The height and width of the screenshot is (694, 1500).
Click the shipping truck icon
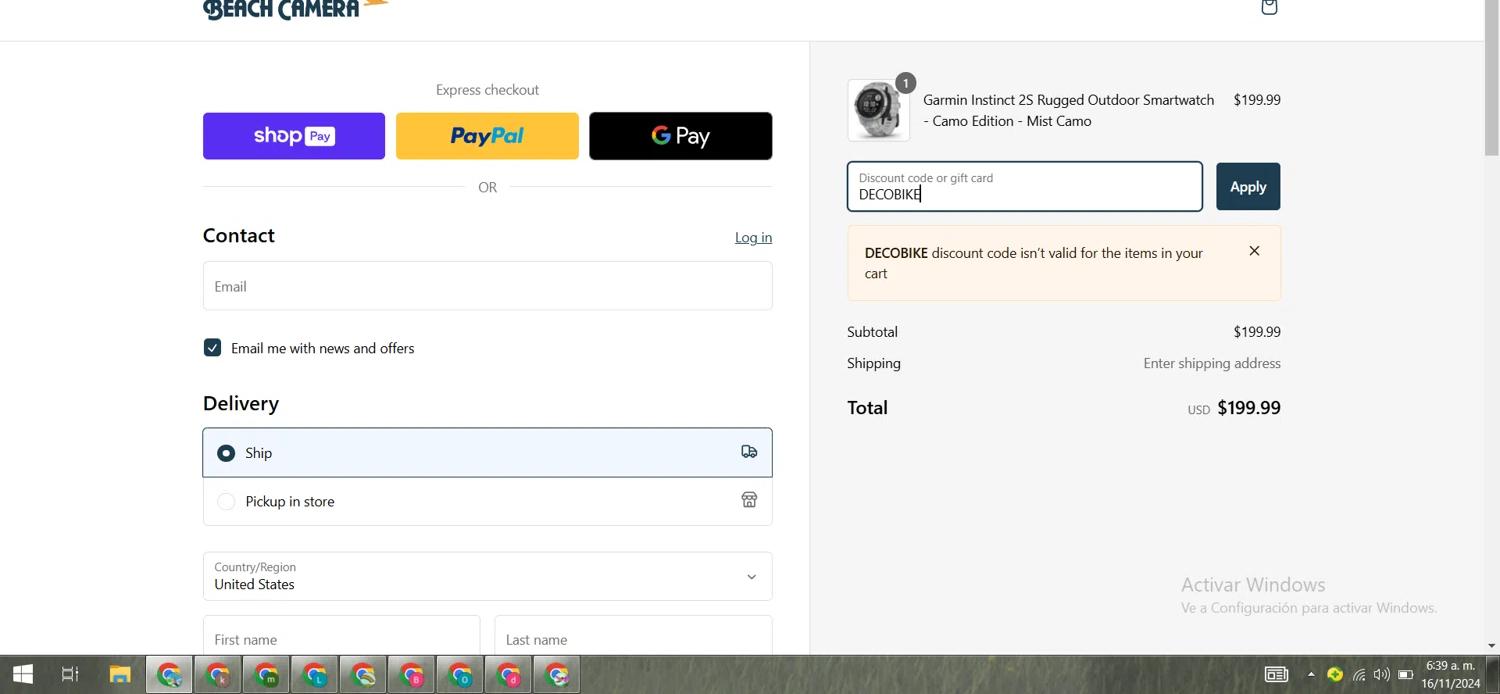(x=749, y=452)
